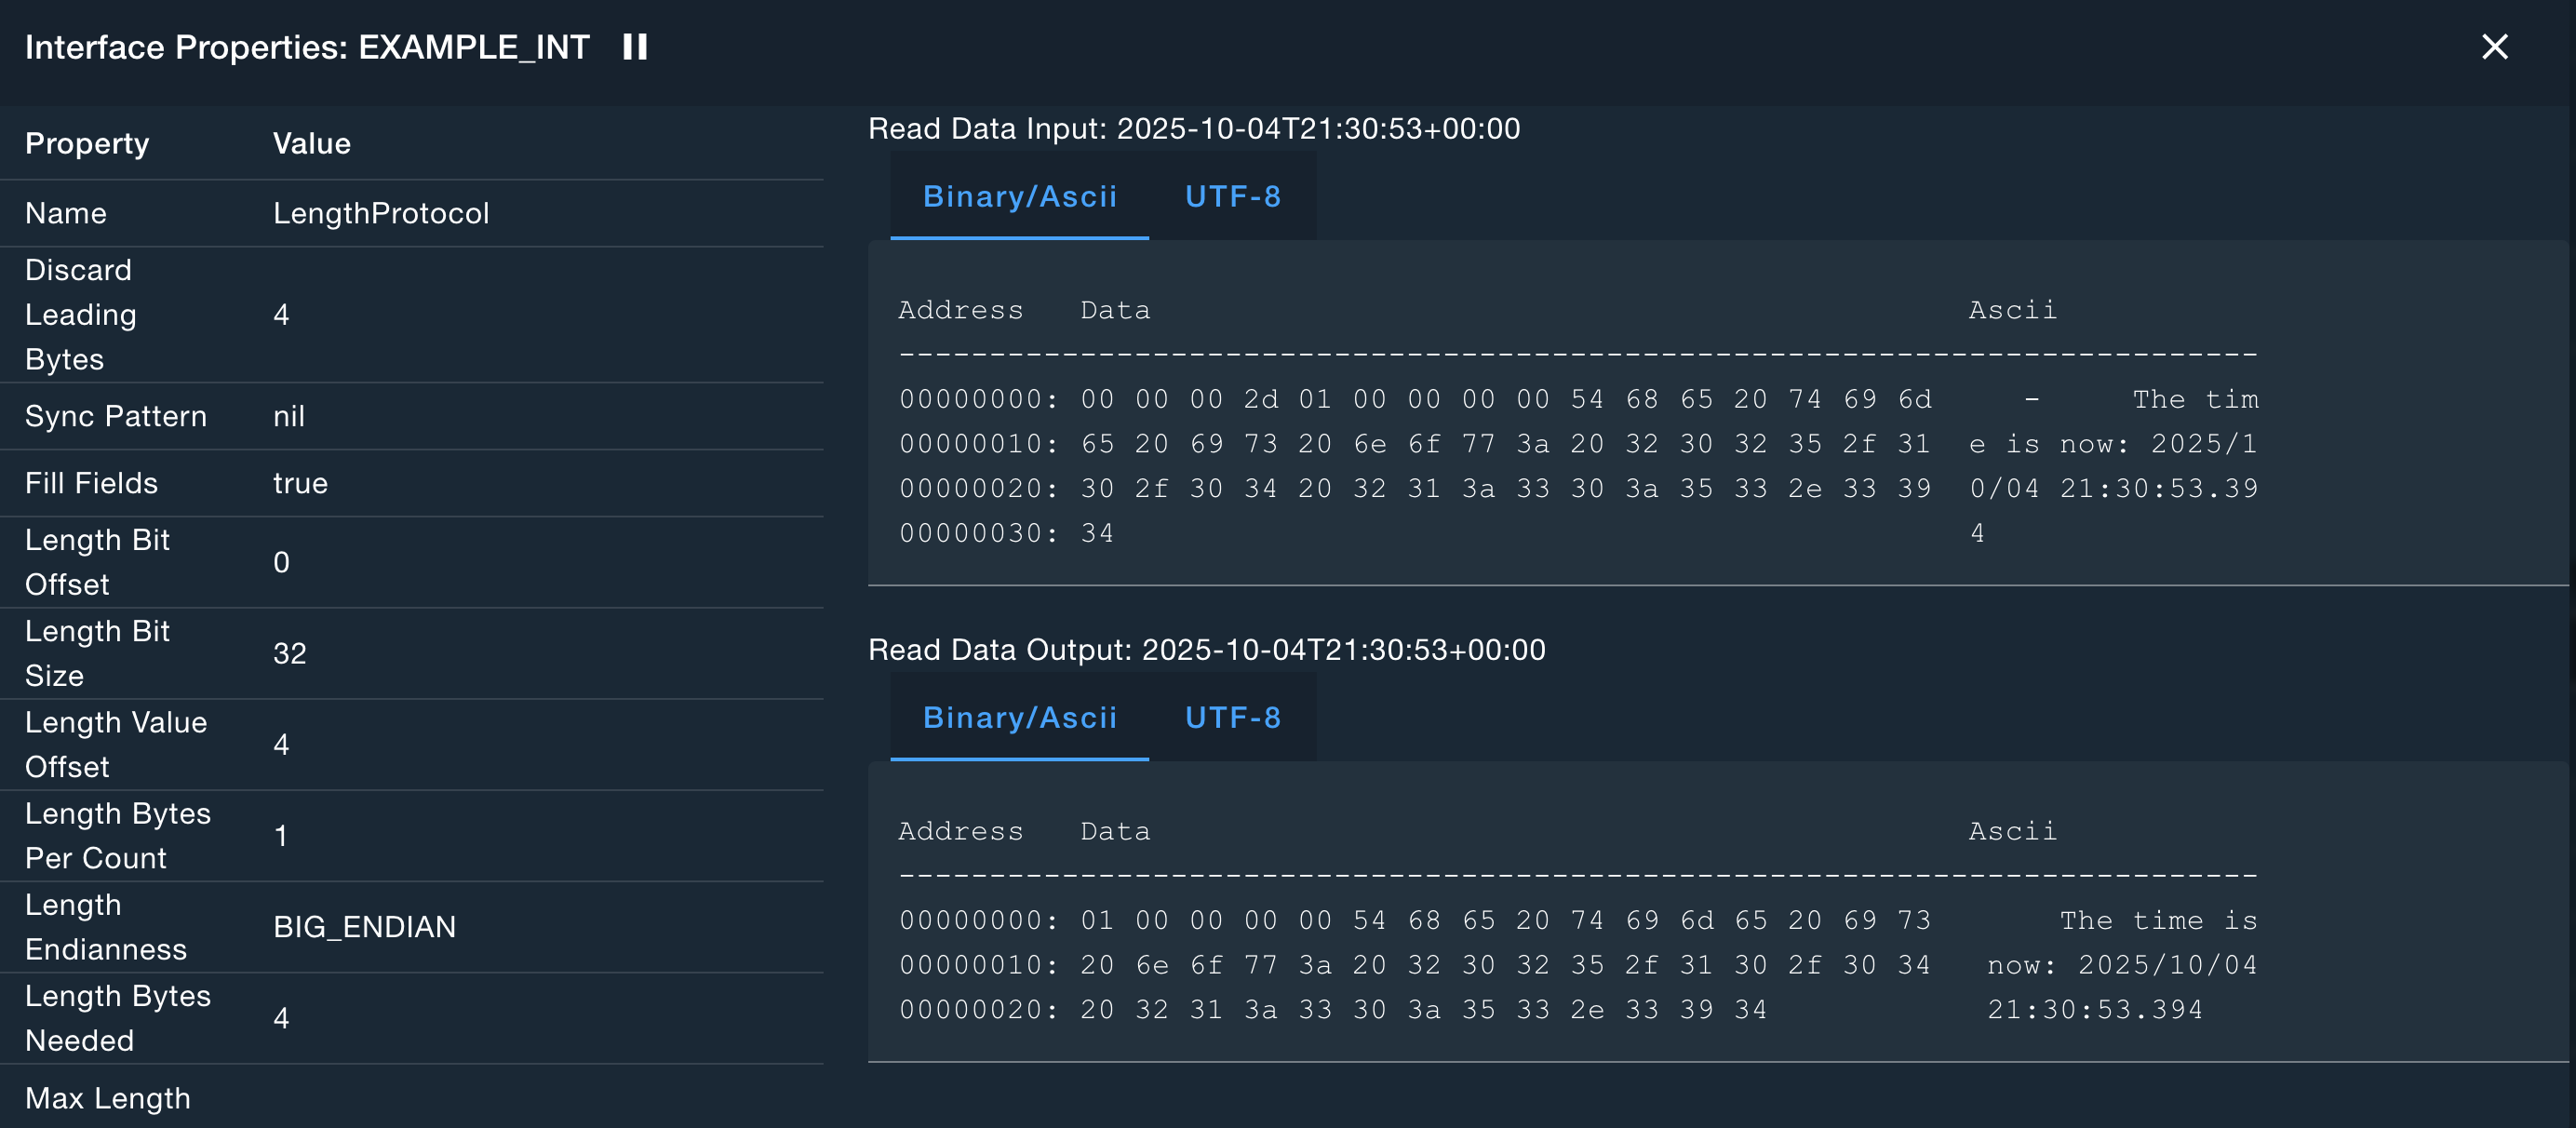This screenshot has width=2576, height=1128.
Task: Click the Property column header
Action: 87,143
